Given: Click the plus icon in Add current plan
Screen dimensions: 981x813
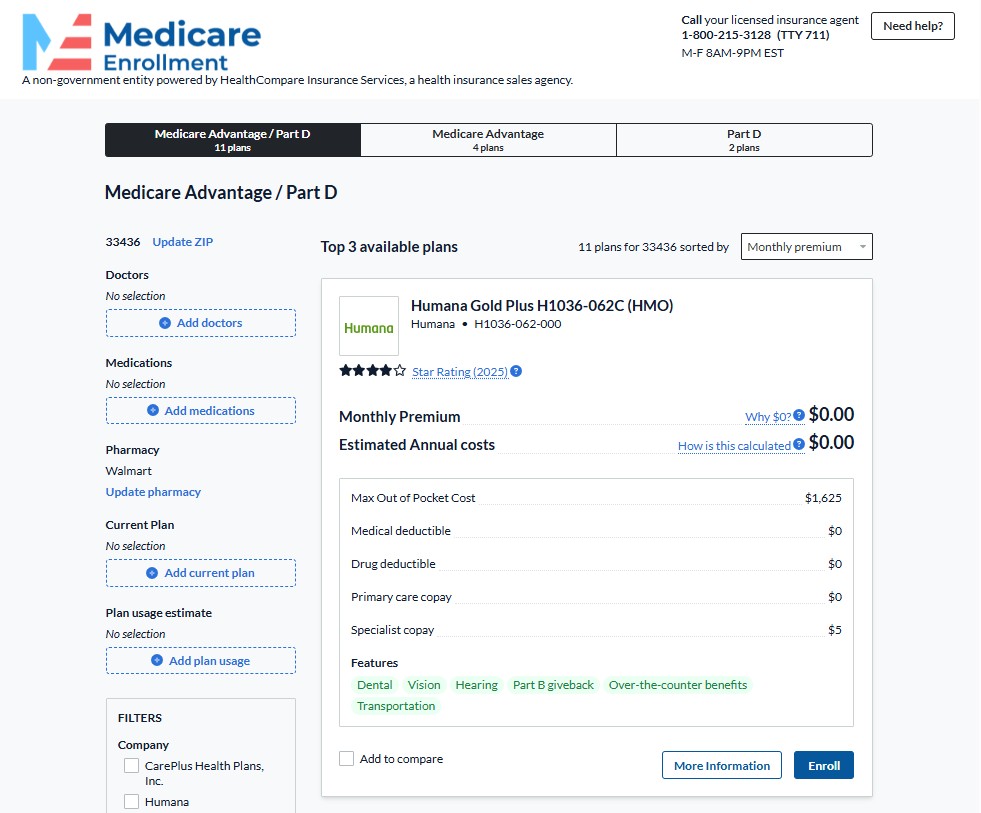Looking at the screenshot, I should (152, 573).
